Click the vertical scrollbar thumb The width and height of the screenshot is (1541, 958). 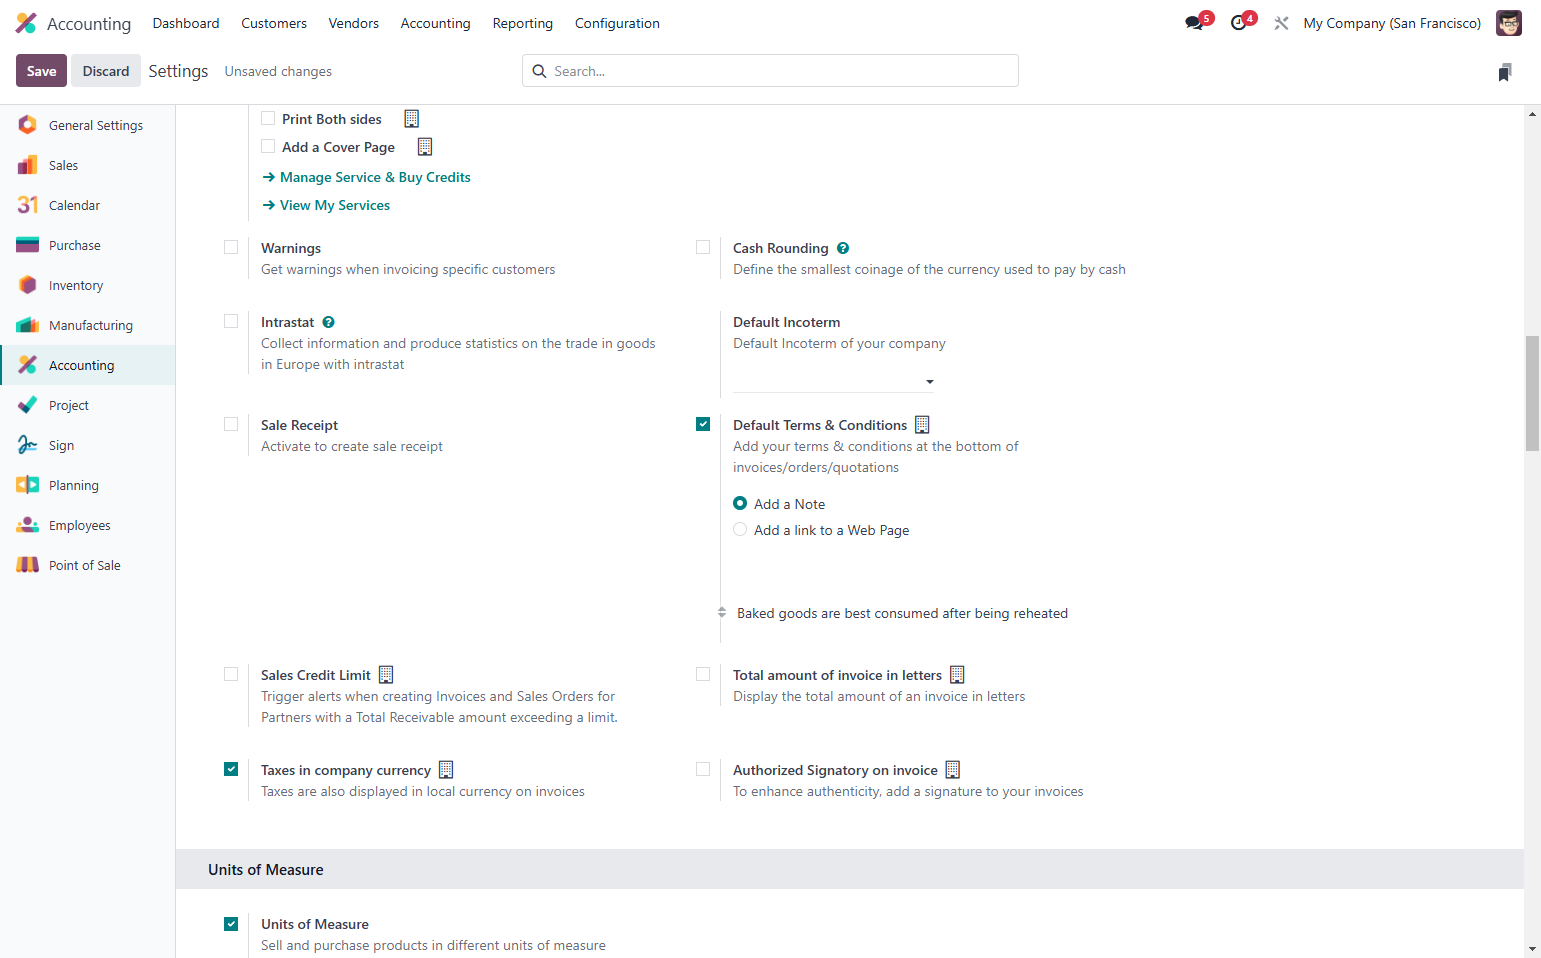point(1532,394)
